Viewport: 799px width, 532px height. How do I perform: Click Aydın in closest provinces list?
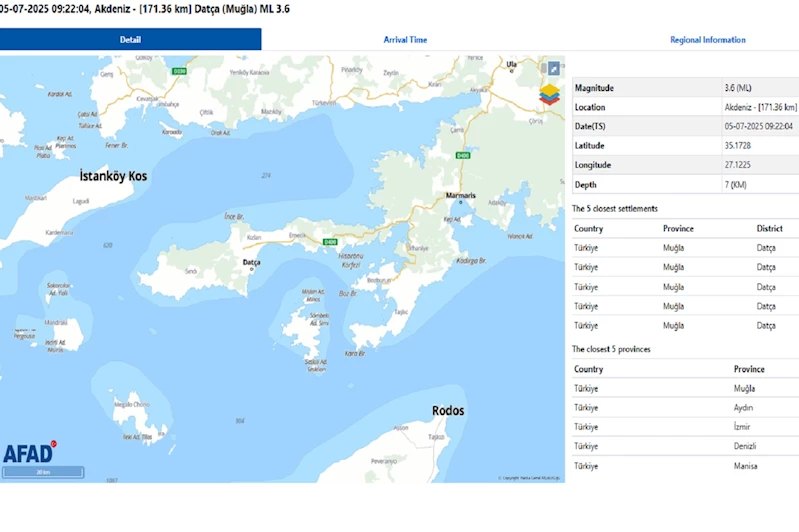click(x=743, y=407)
